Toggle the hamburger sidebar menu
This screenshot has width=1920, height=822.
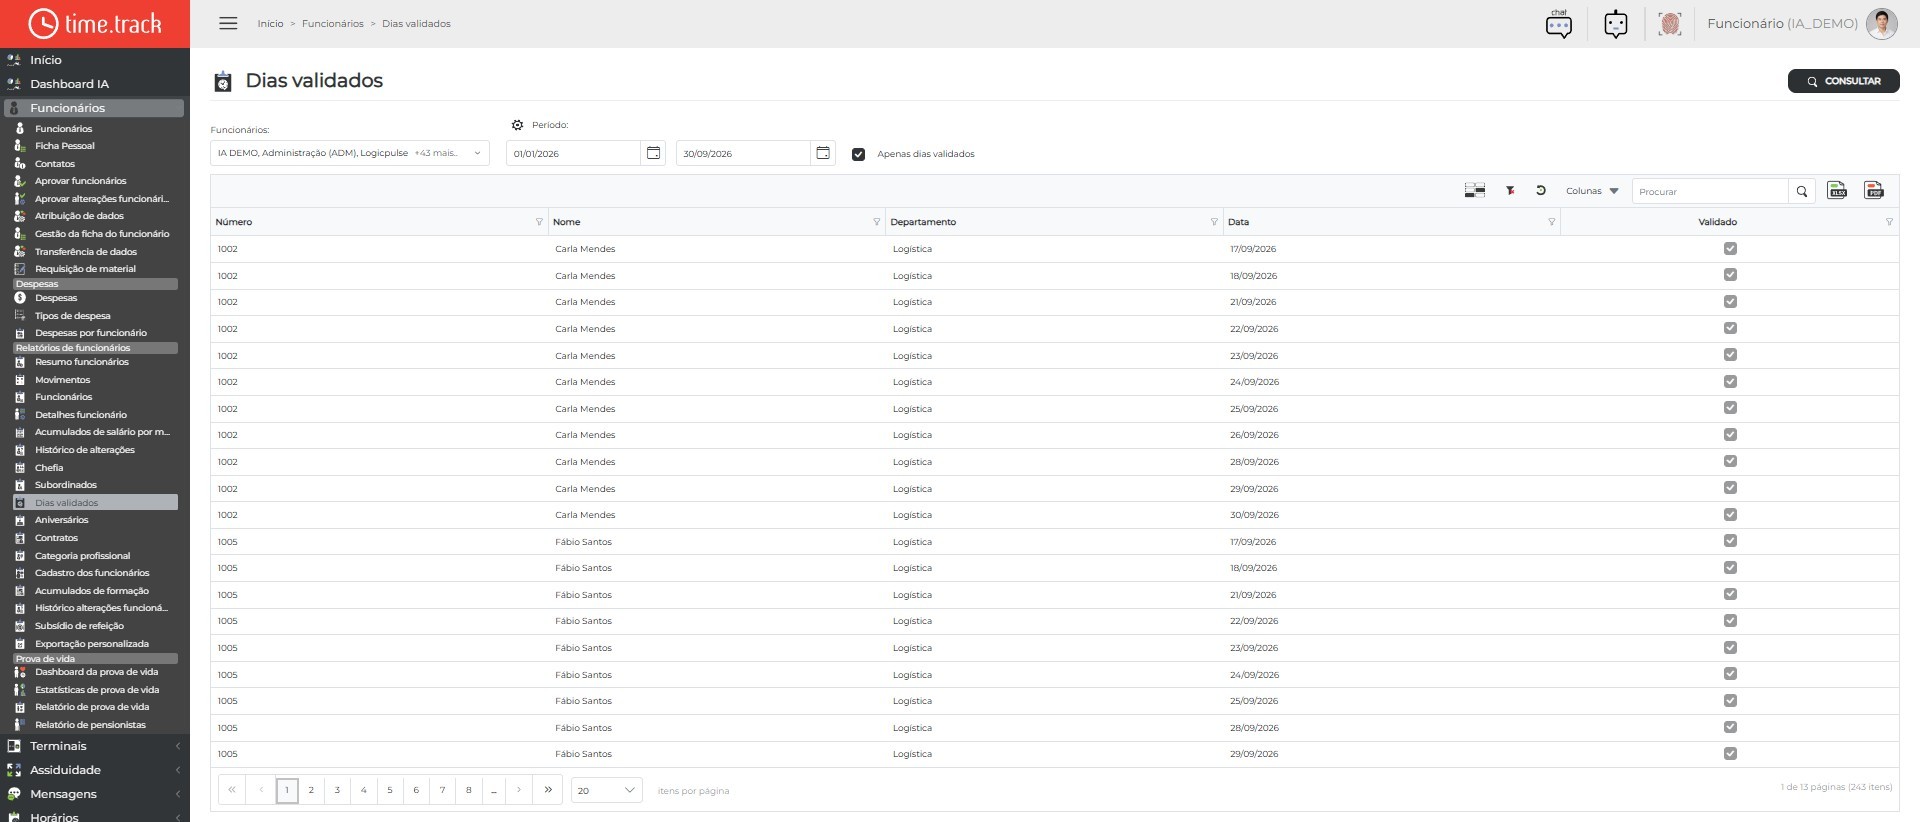[x=228, y=23]
